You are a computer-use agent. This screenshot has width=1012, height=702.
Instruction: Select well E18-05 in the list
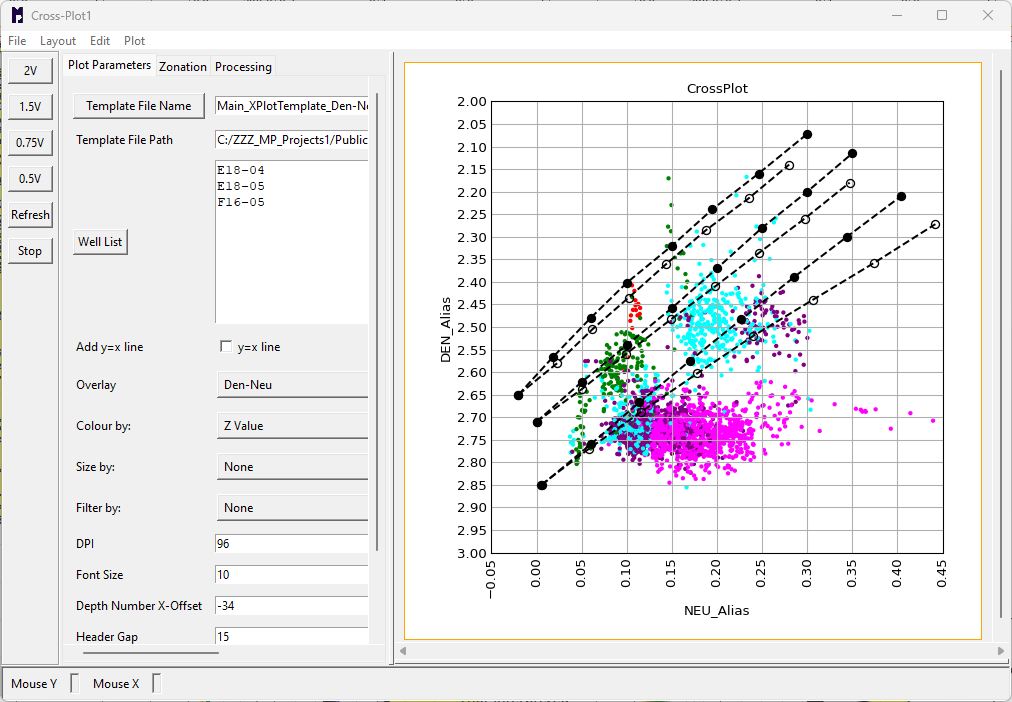coord(241,186)
